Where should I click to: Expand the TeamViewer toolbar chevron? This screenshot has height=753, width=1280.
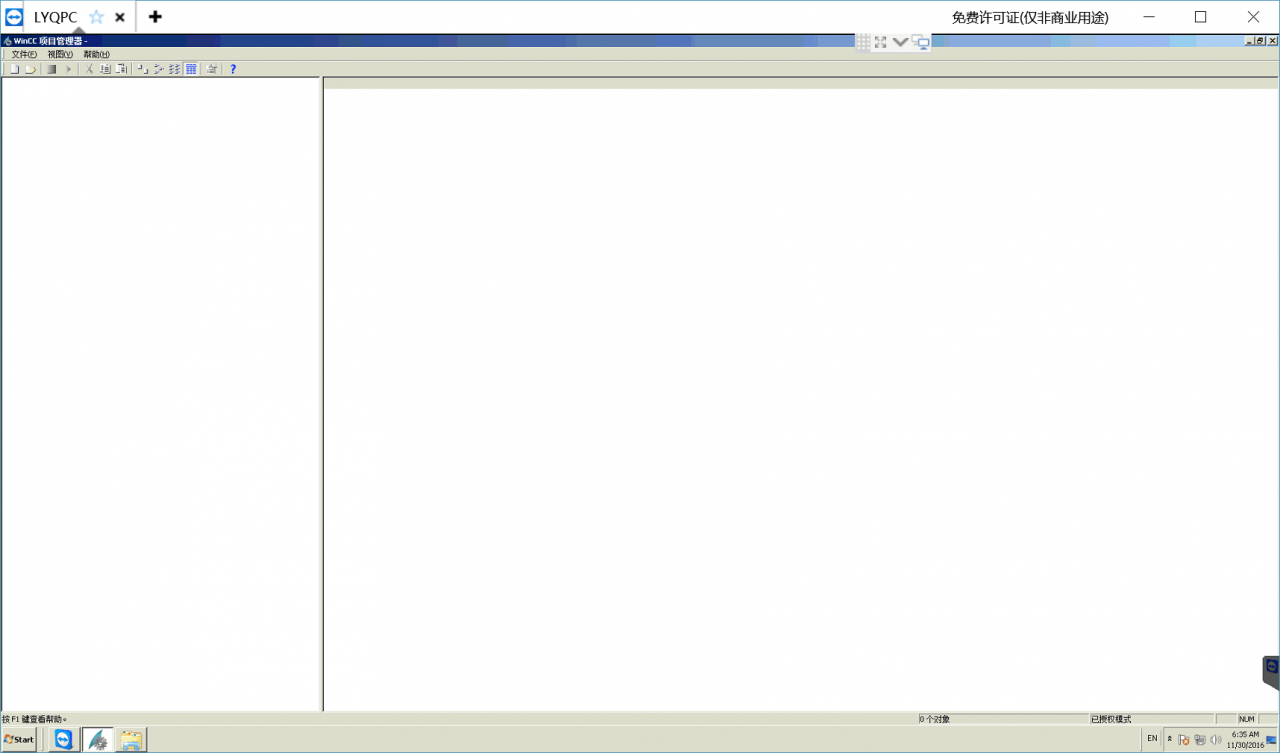click(900, 42)
